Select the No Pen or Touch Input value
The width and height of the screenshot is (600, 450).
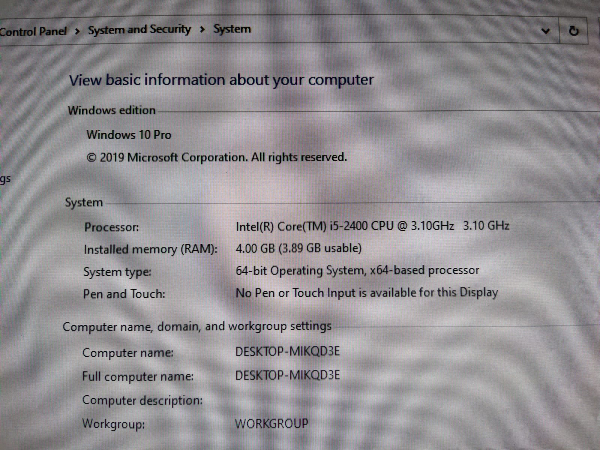367,293
